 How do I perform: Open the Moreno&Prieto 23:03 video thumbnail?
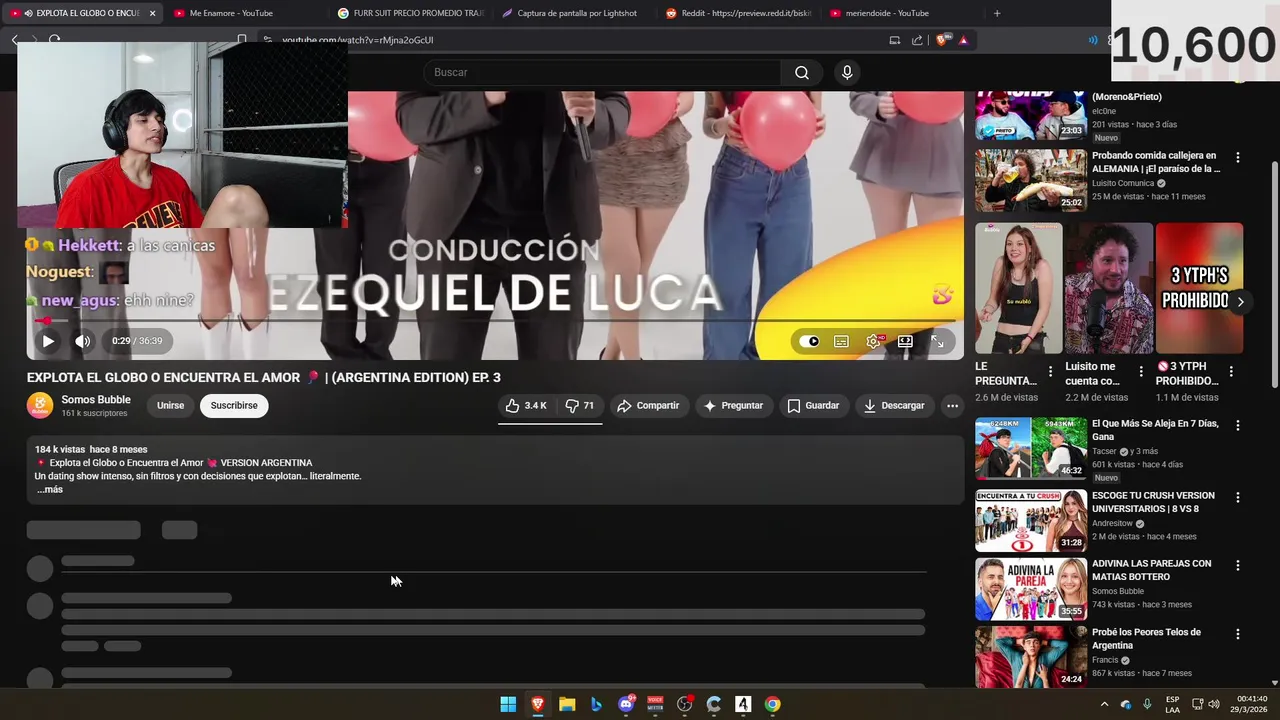tap(1031, 115)
